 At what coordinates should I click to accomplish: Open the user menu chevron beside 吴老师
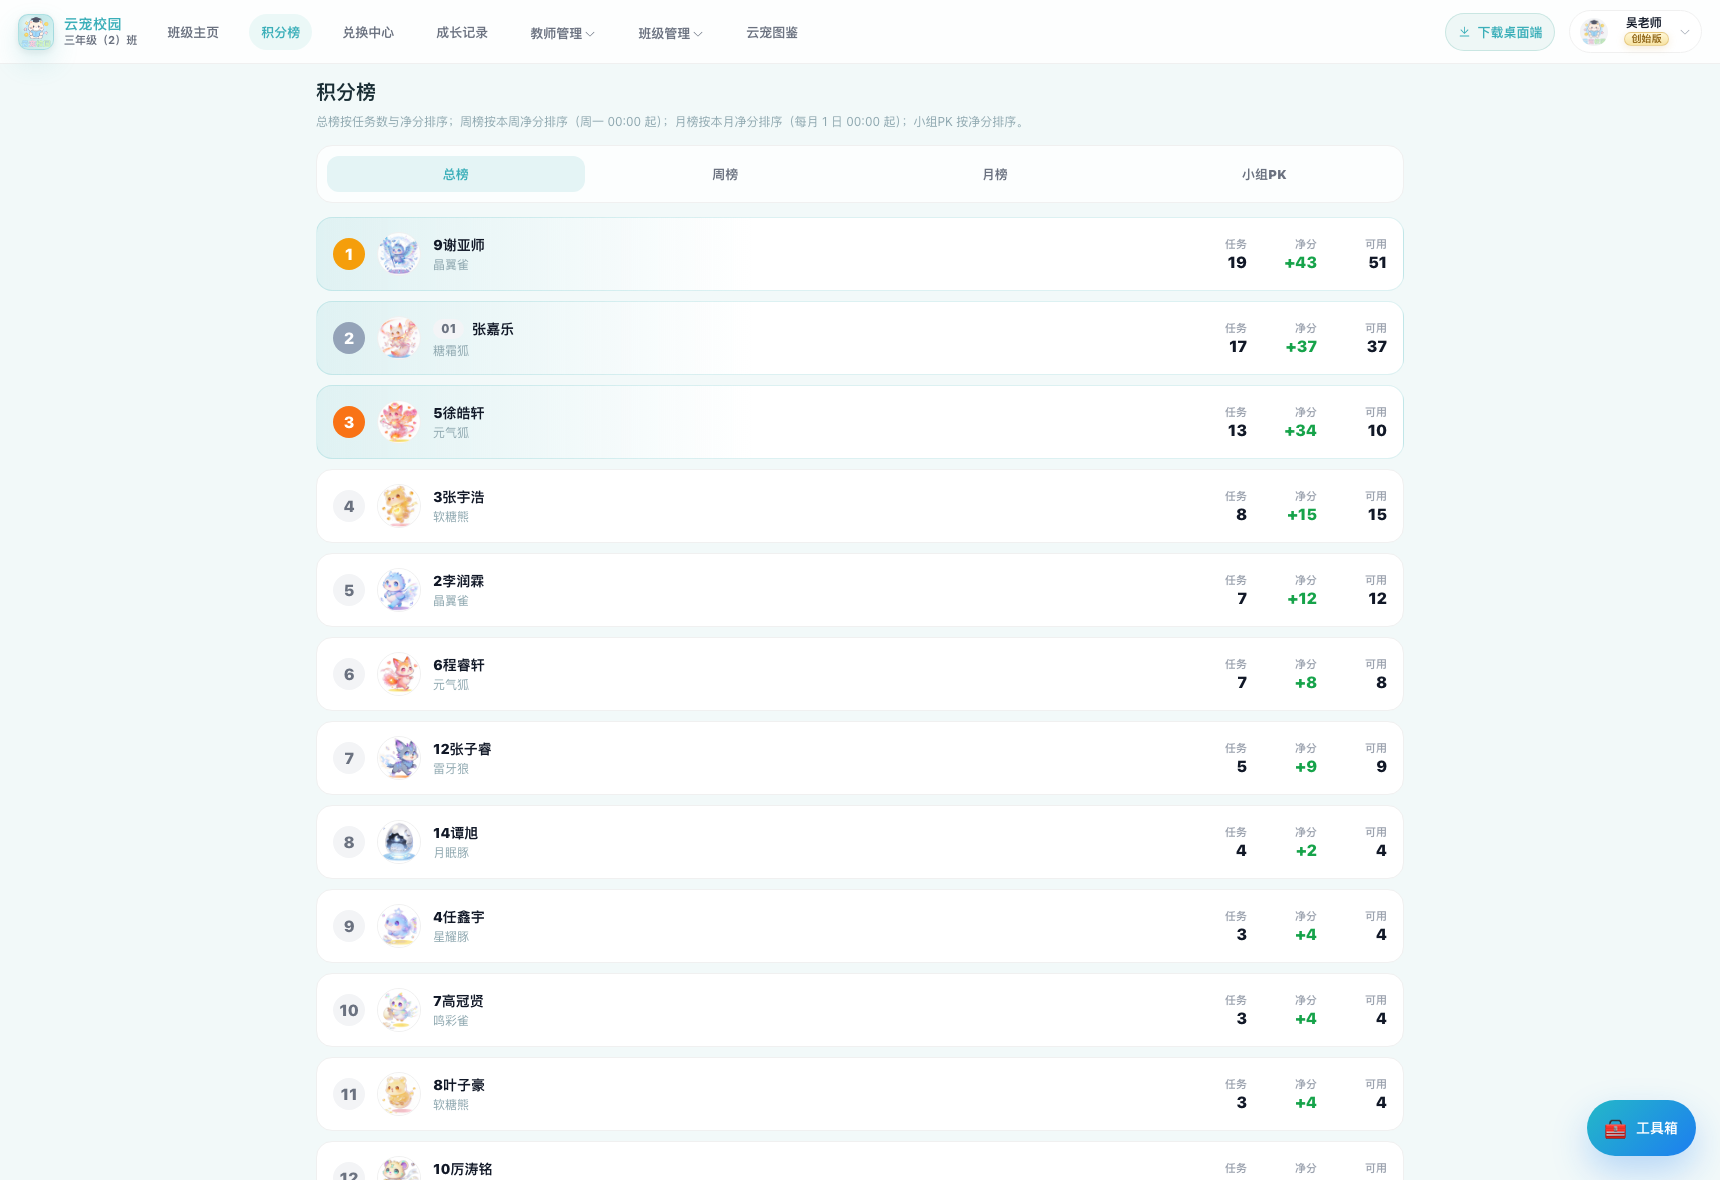tap(1685, 32)
